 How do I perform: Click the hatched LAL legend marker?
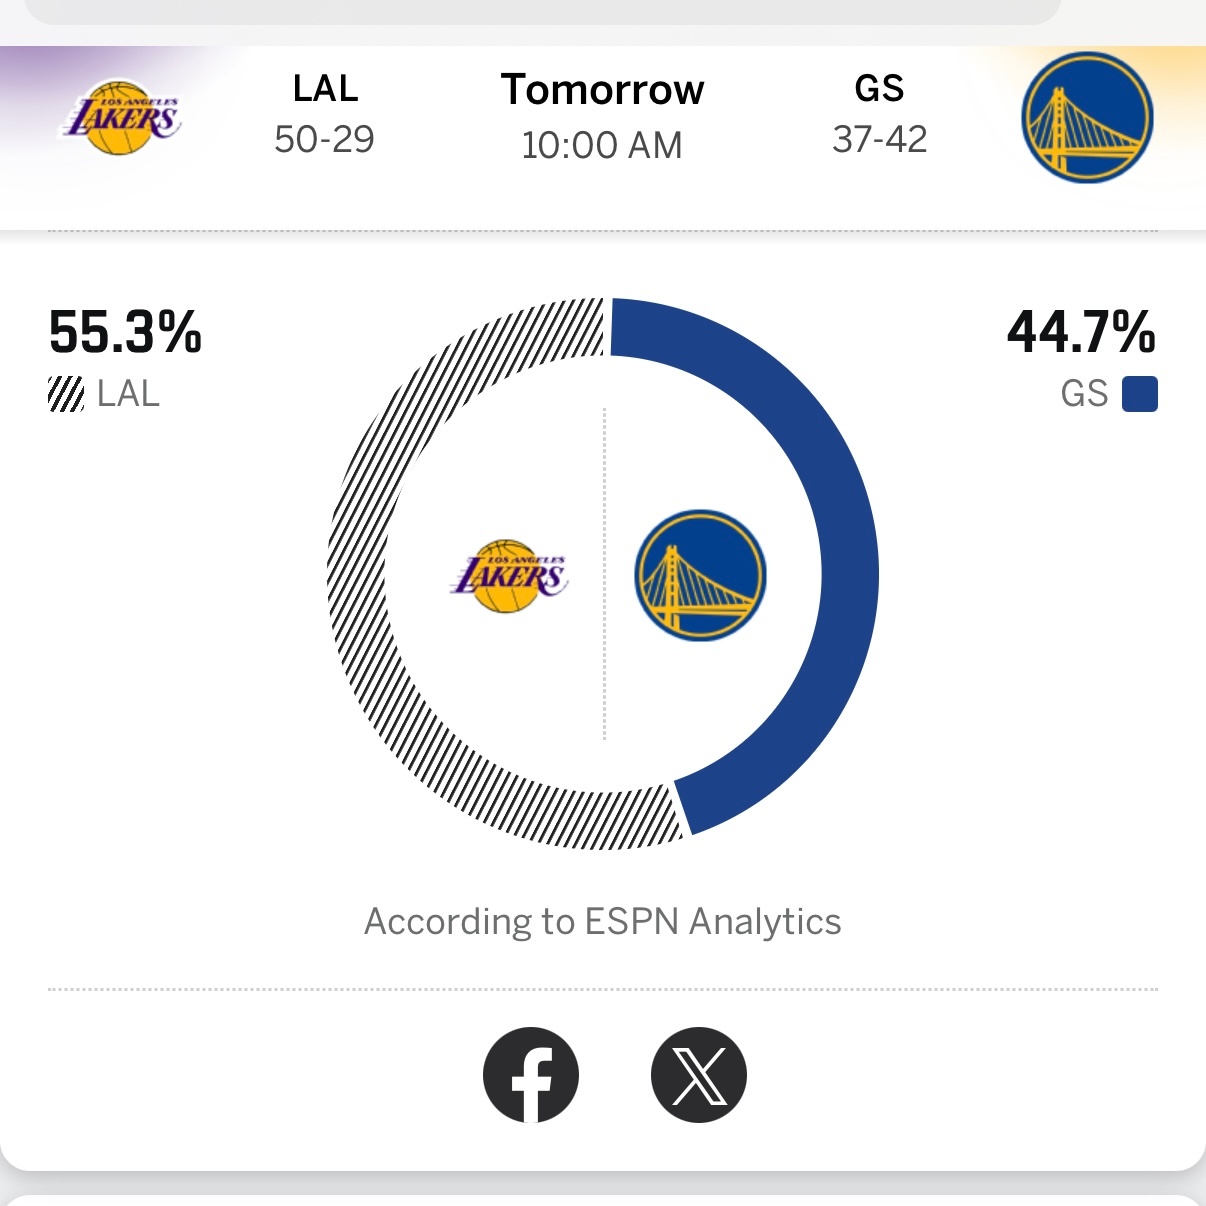[66, 393]
